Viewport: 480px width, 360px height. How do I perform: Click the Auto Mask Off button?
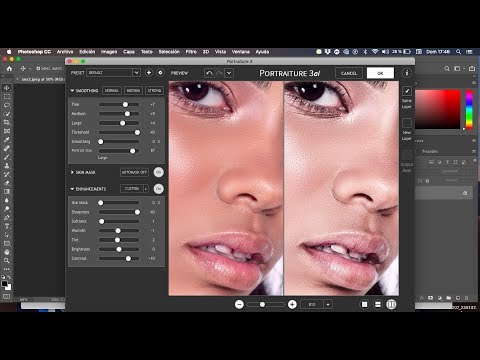coord(134,172)
